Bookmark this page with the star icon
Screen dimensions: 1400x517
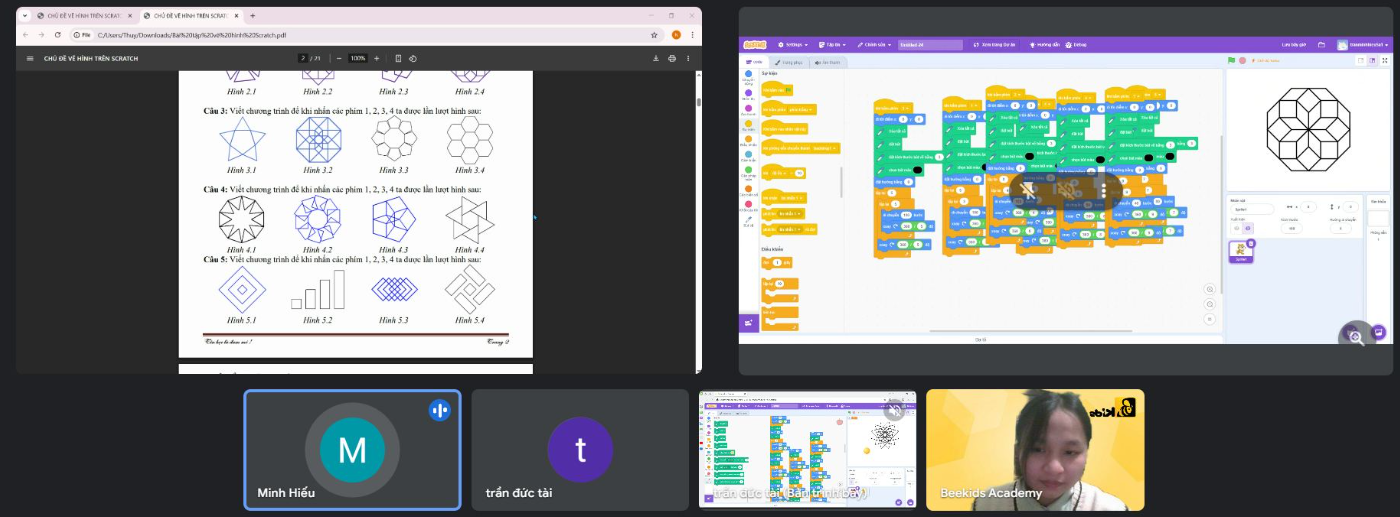[x=654, y=35]
